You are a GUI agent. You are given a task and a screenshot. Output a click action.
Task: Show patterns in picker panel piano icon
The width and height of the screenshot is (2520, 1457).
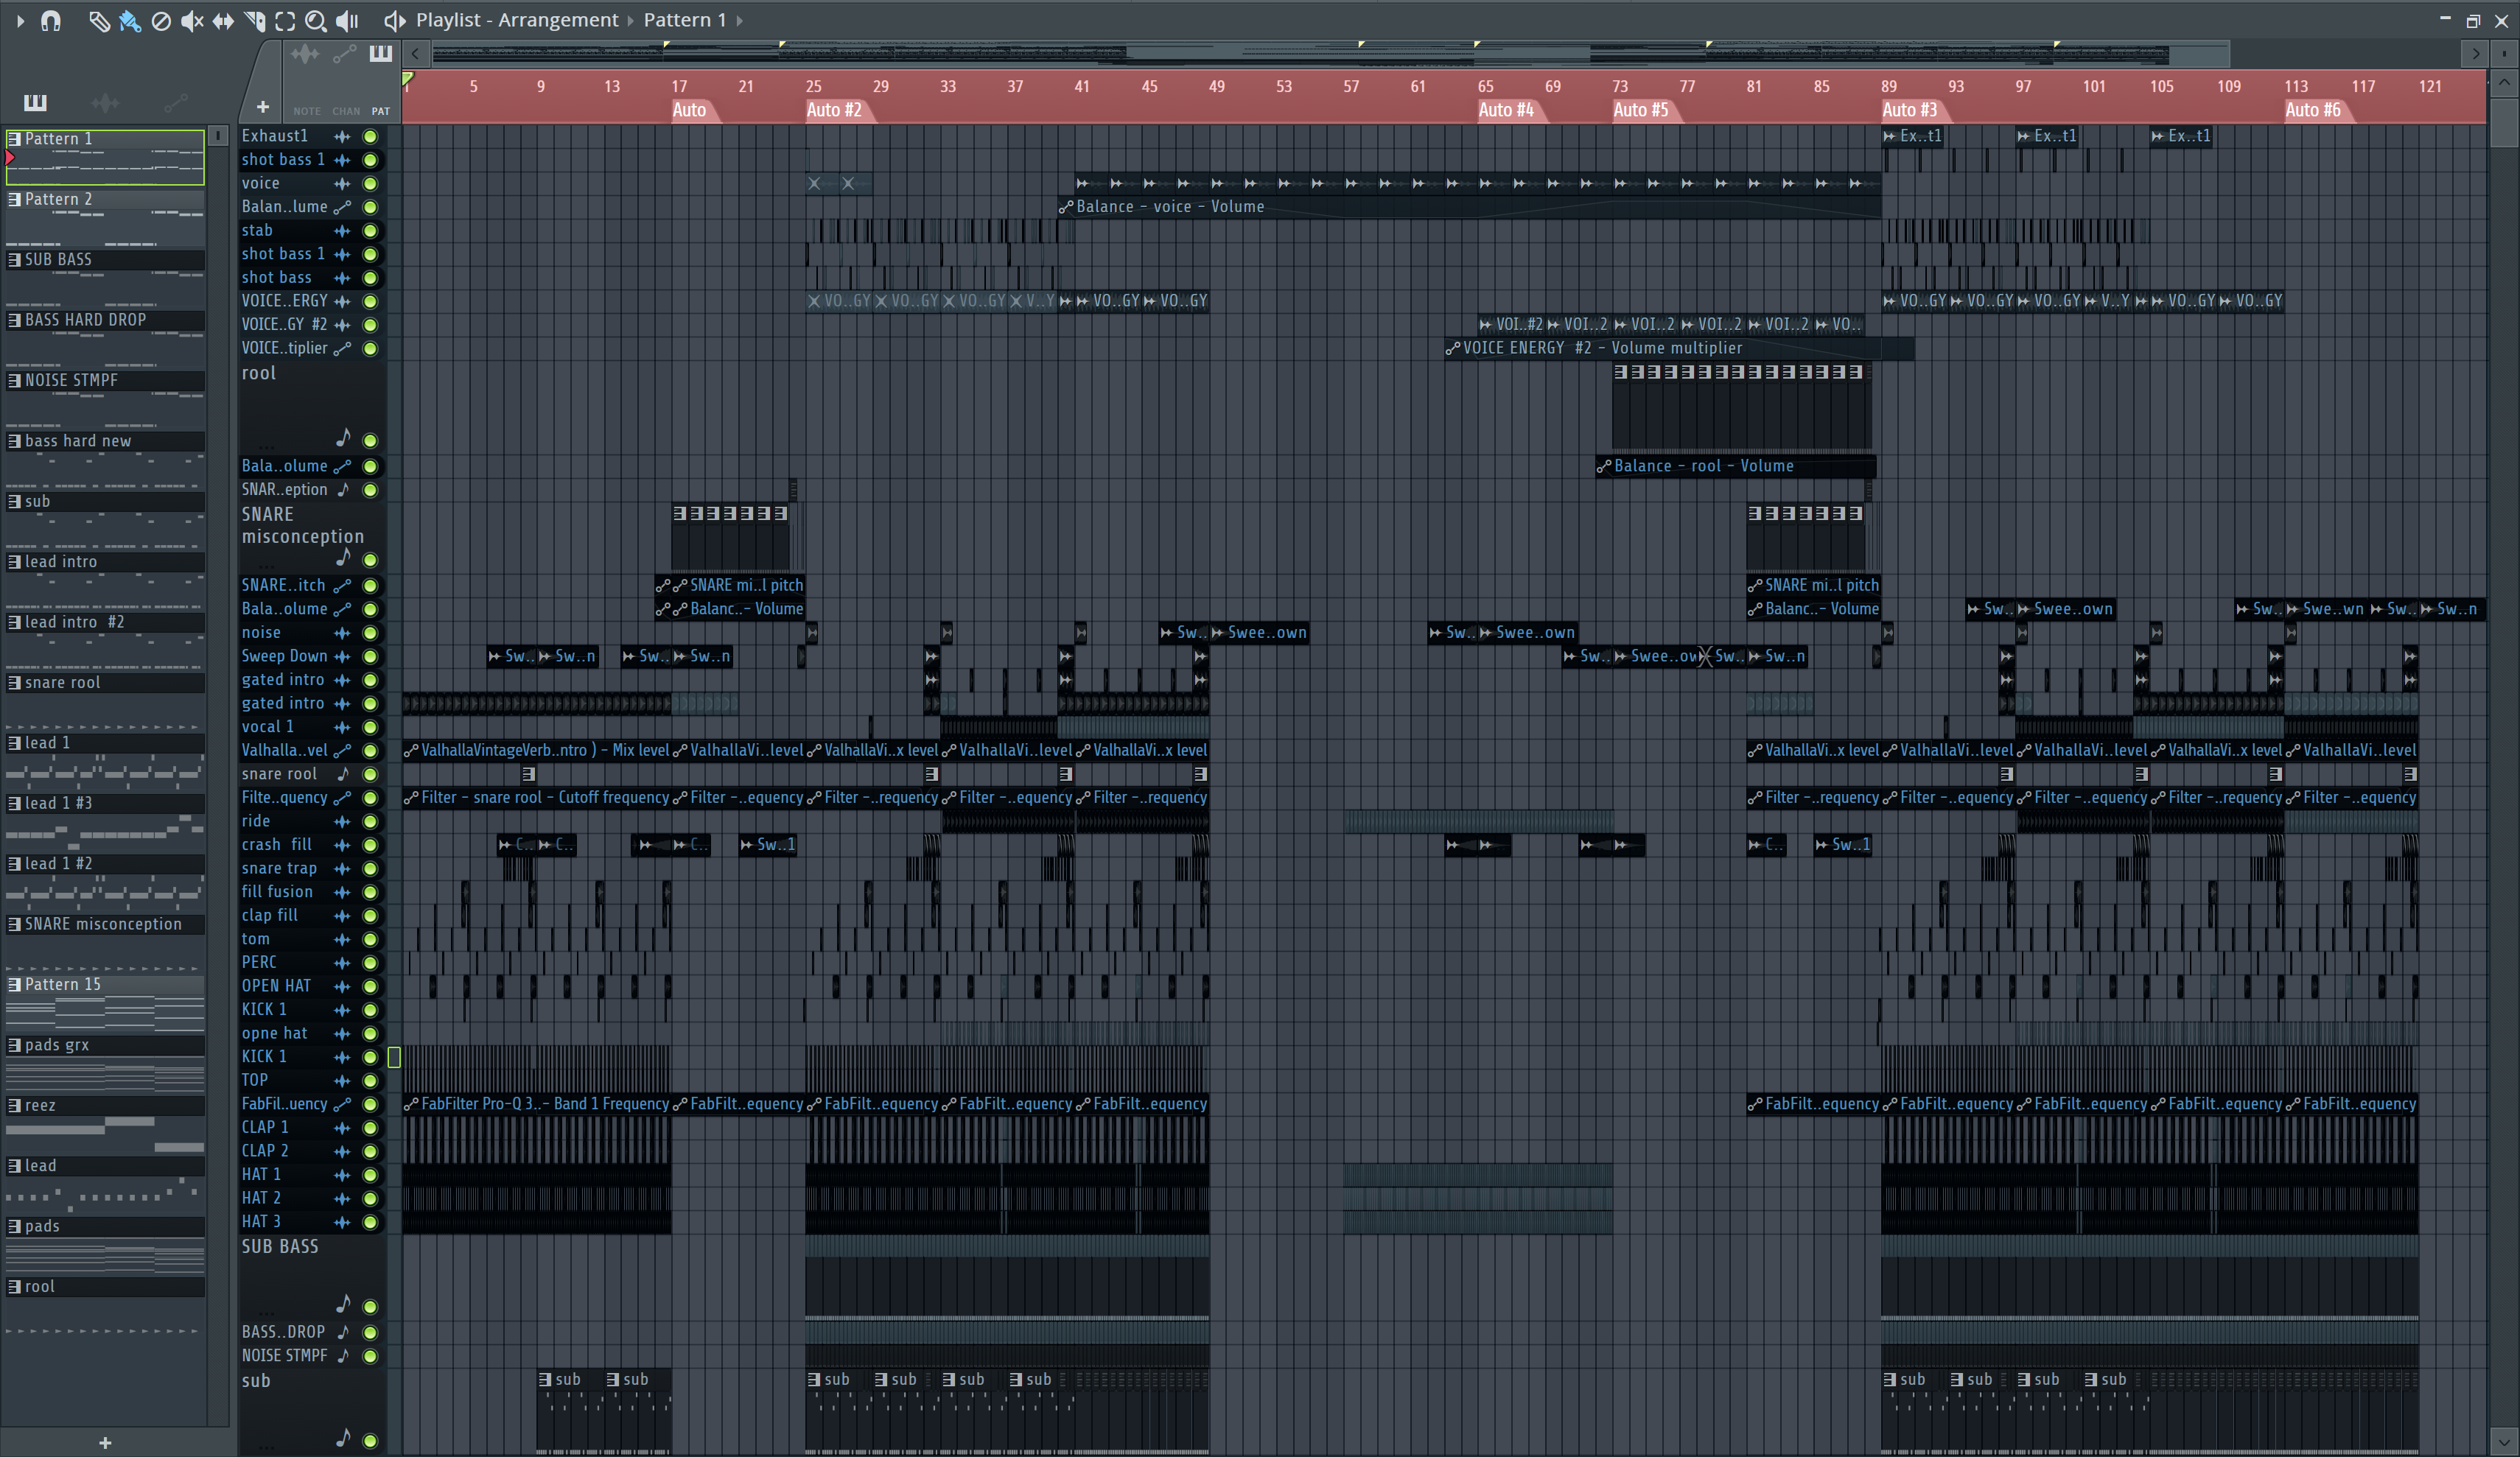35,102
